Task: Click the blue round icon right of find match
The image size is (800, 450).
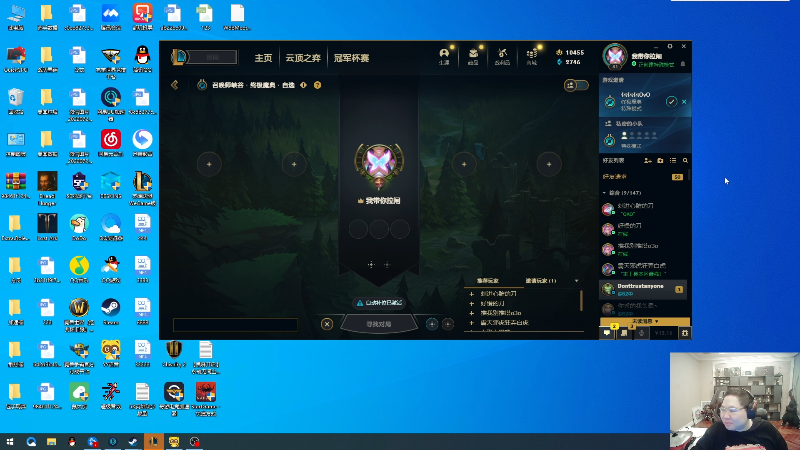Action: click(432, 324)
